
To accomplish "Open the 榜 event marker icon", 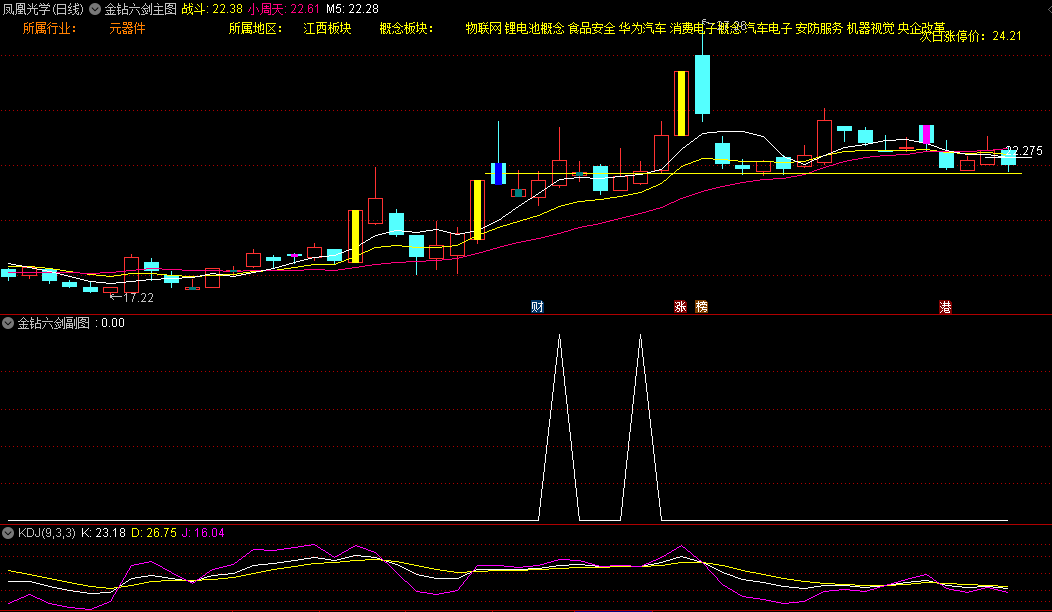I will [702, 307].
